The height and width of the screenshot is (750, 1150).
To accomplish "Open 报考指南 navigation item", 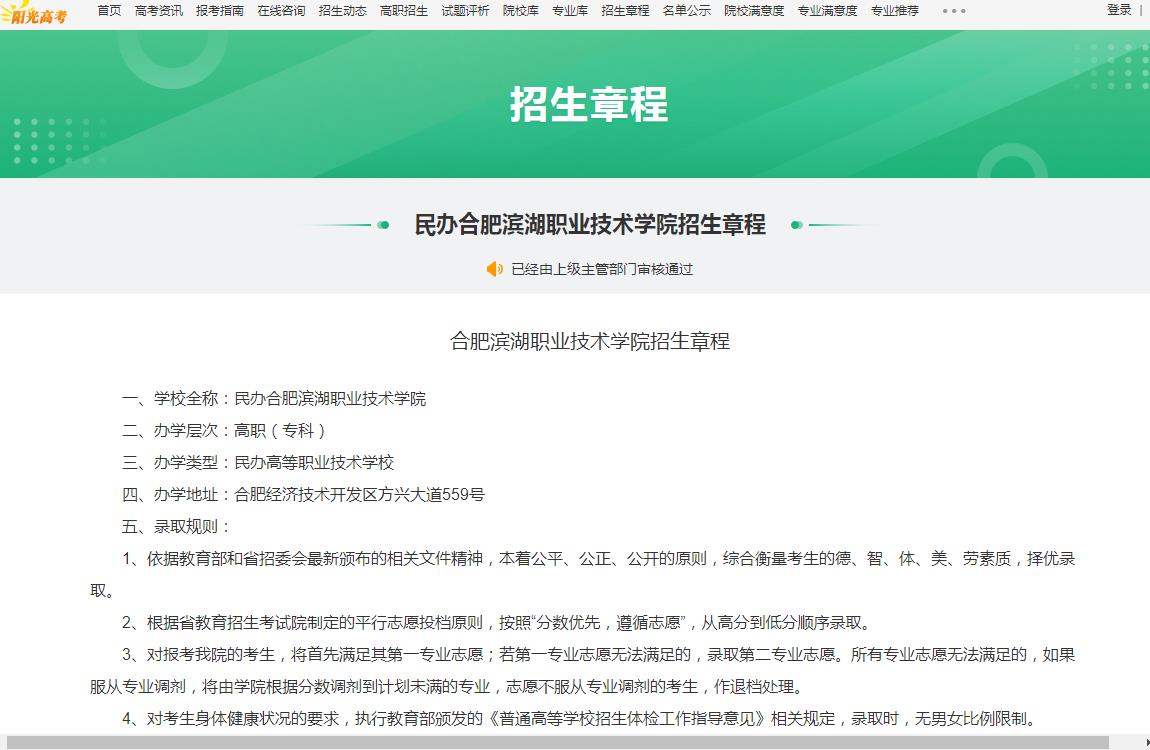I will pos(220,10).
